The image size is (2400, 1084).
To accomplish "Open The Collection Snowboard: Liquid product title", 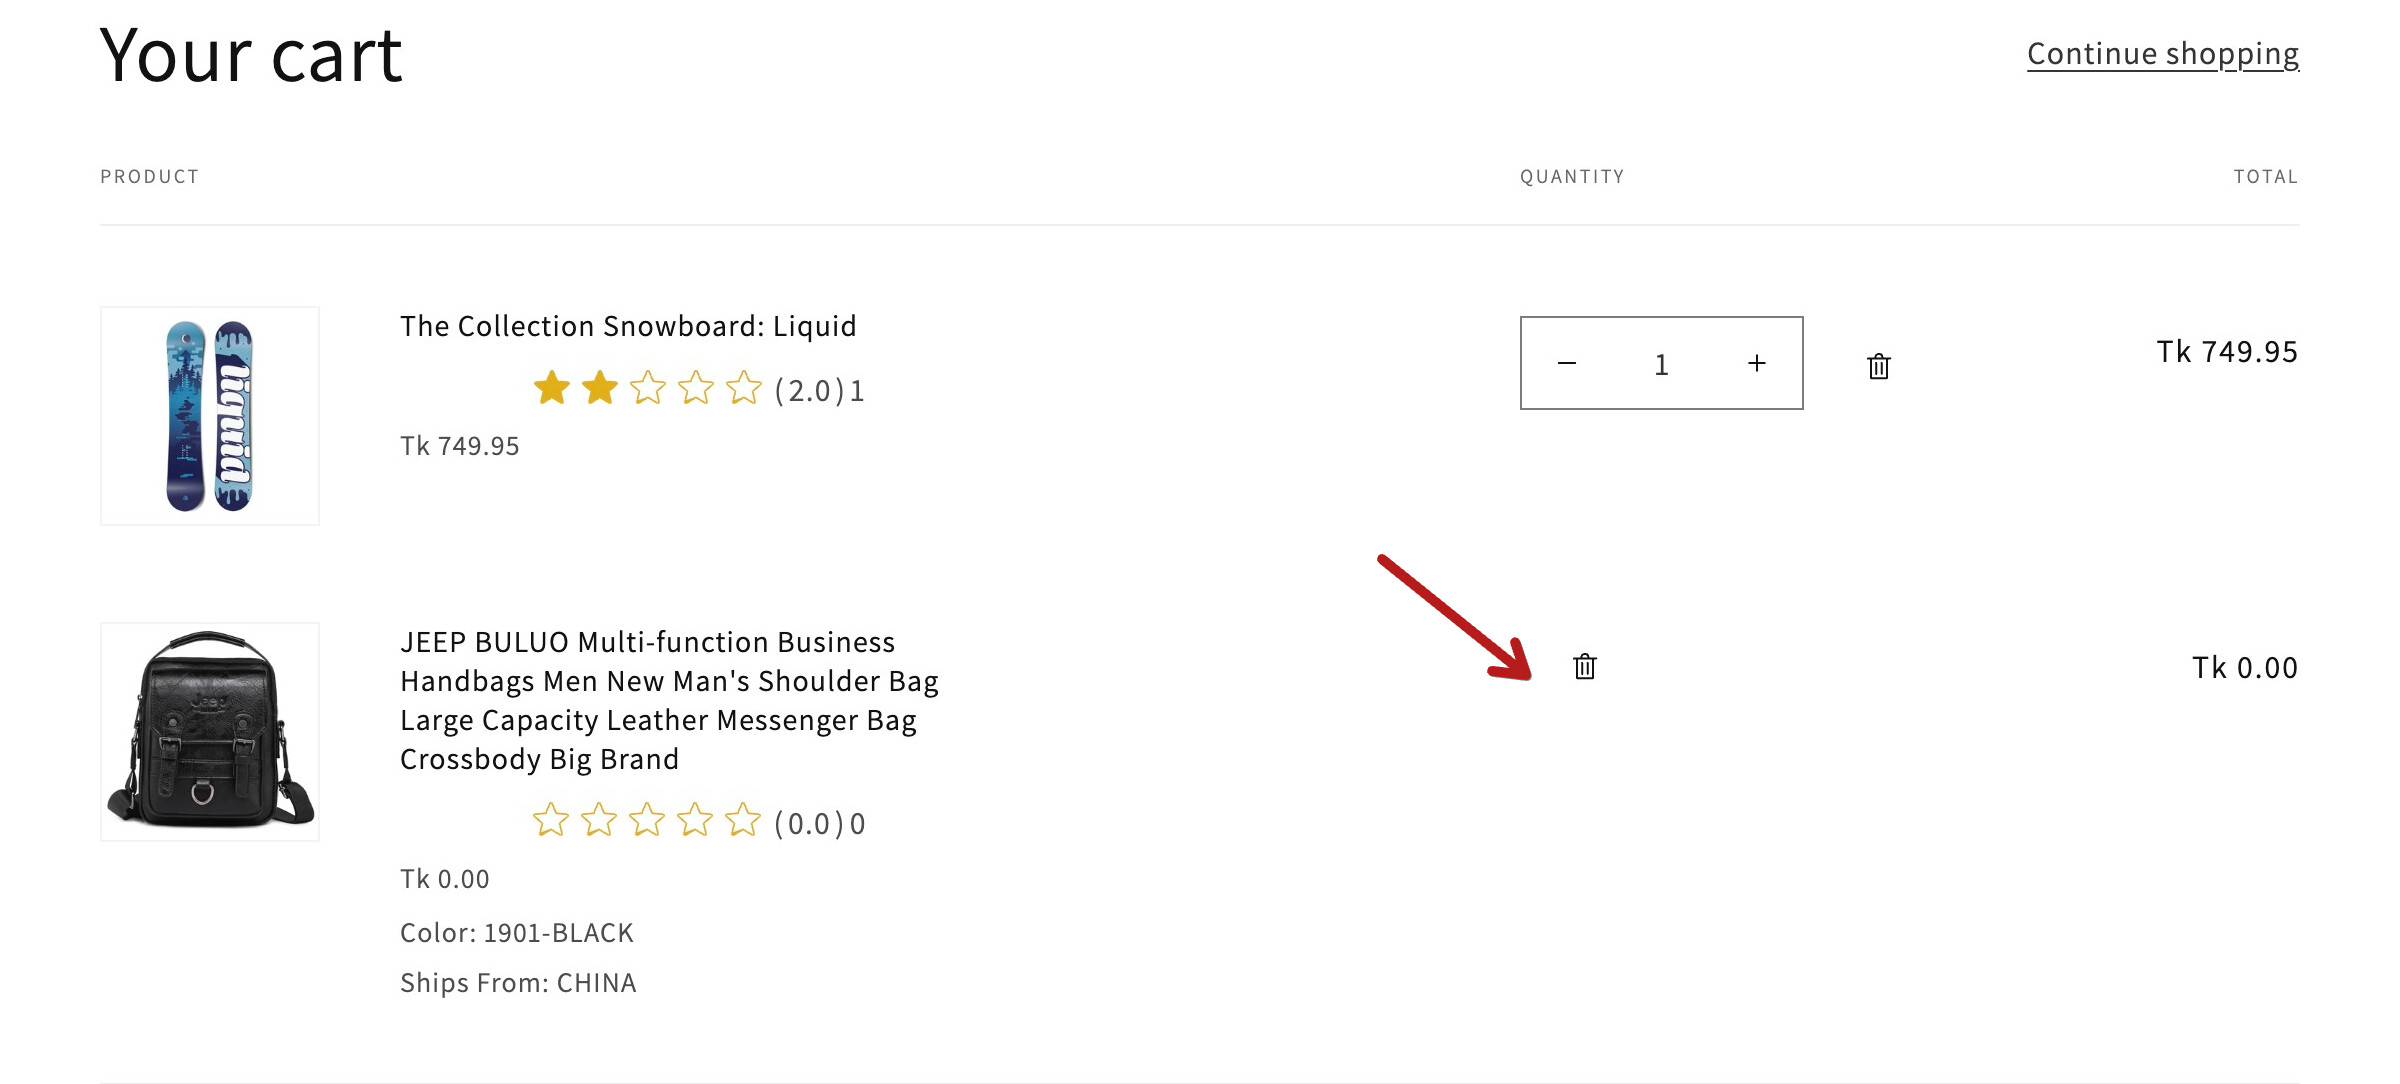I will [x=628, y=327].
